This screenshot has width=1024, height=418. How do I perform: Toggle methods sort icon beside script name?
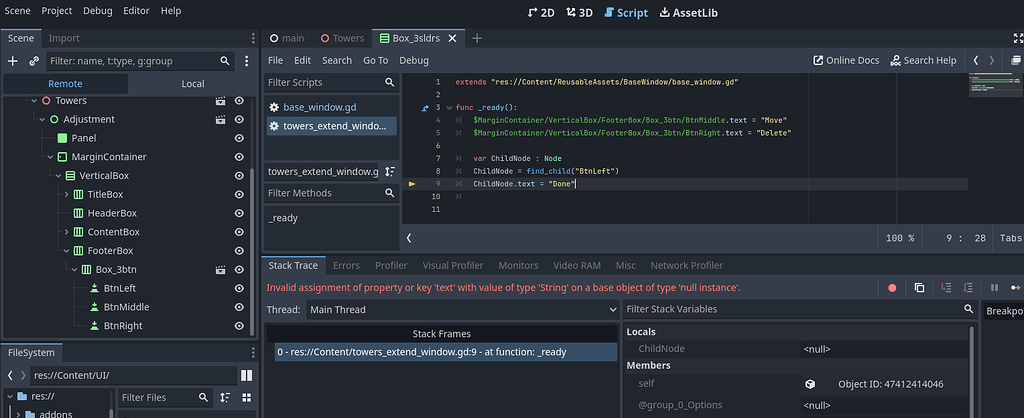click(x=390, y=172)
